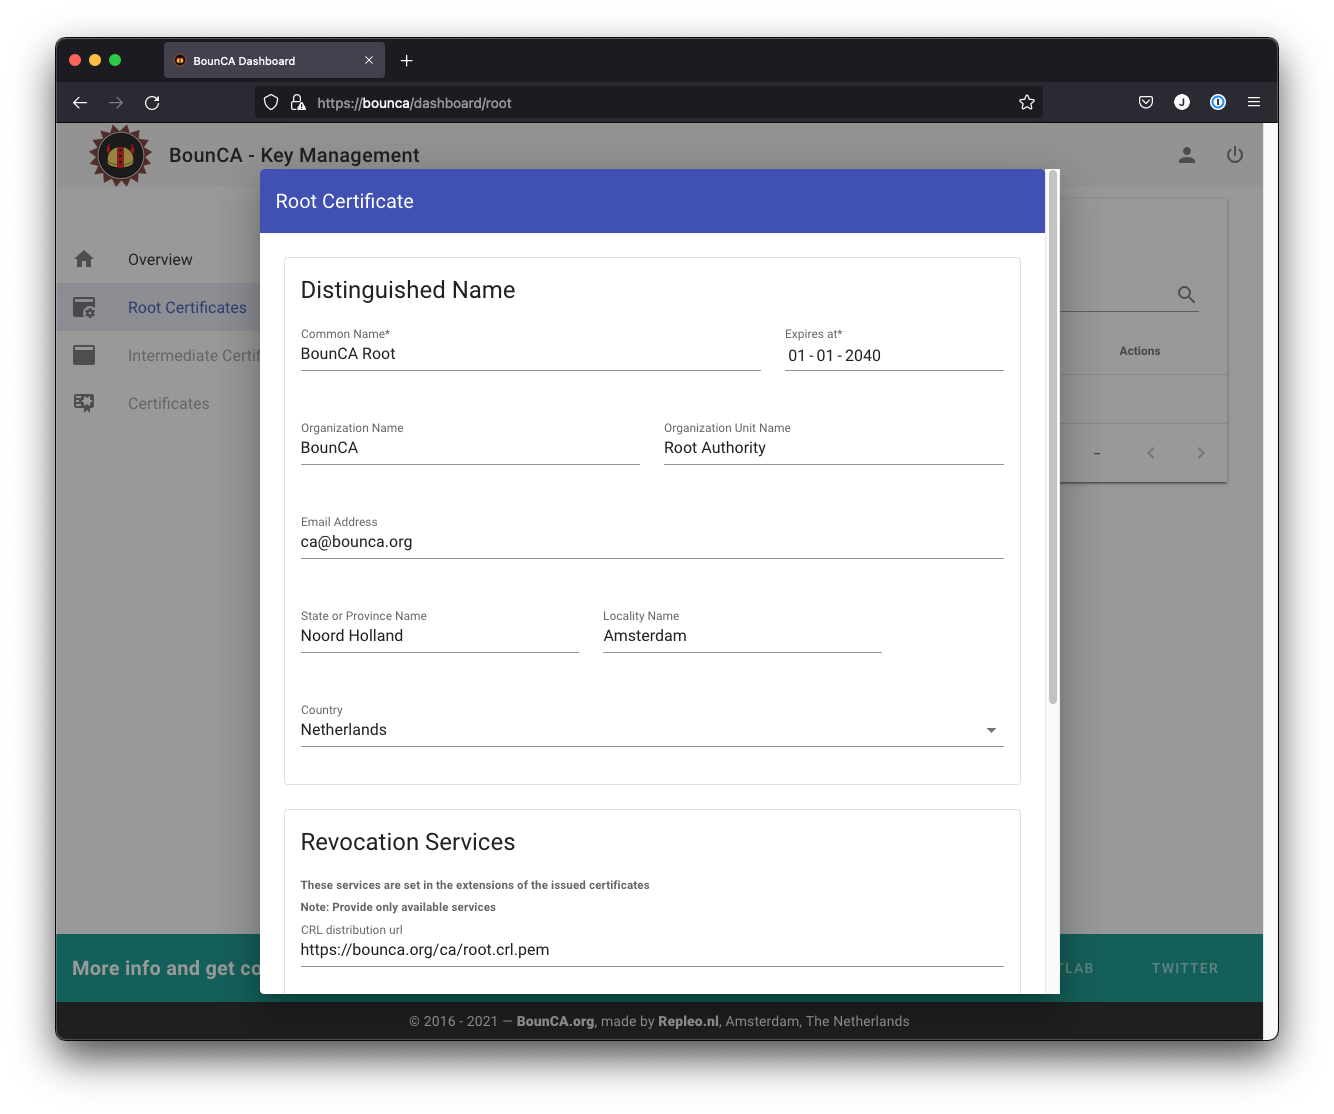View site security via the padlock
Viewport: 1334px width, 1114px height.
(297, 102)
